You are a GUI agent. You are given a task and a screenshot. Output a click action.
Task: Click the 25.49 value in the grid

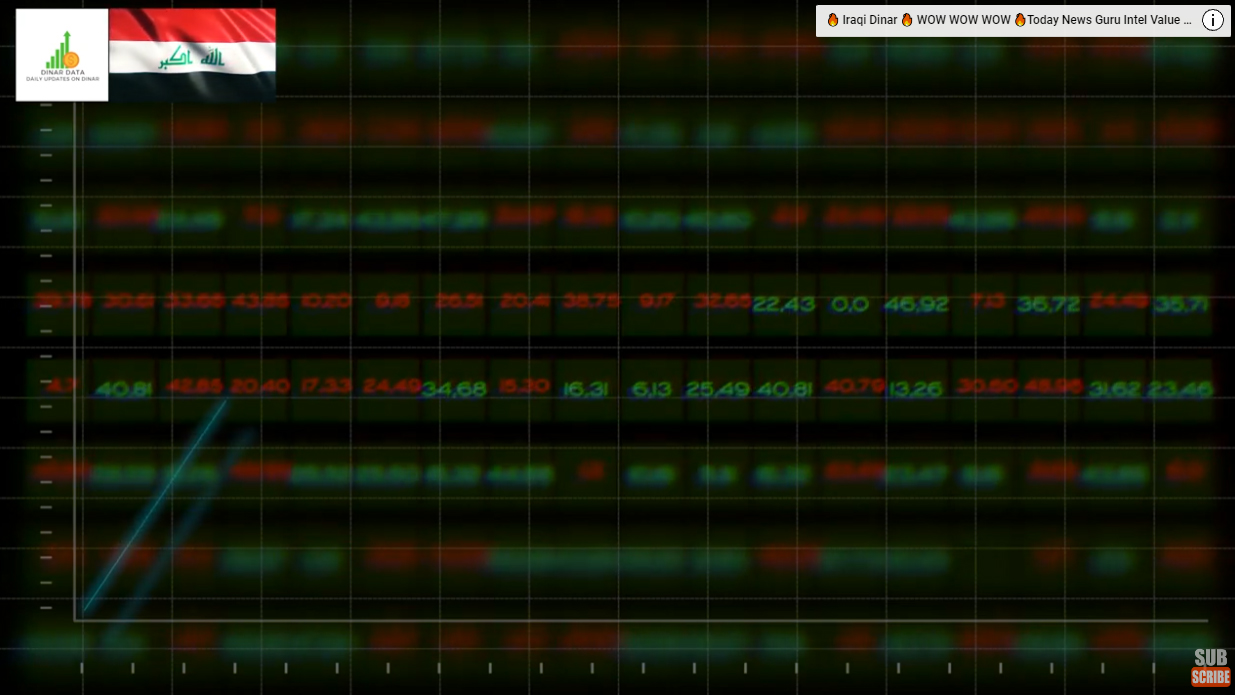tap(718, 388)
